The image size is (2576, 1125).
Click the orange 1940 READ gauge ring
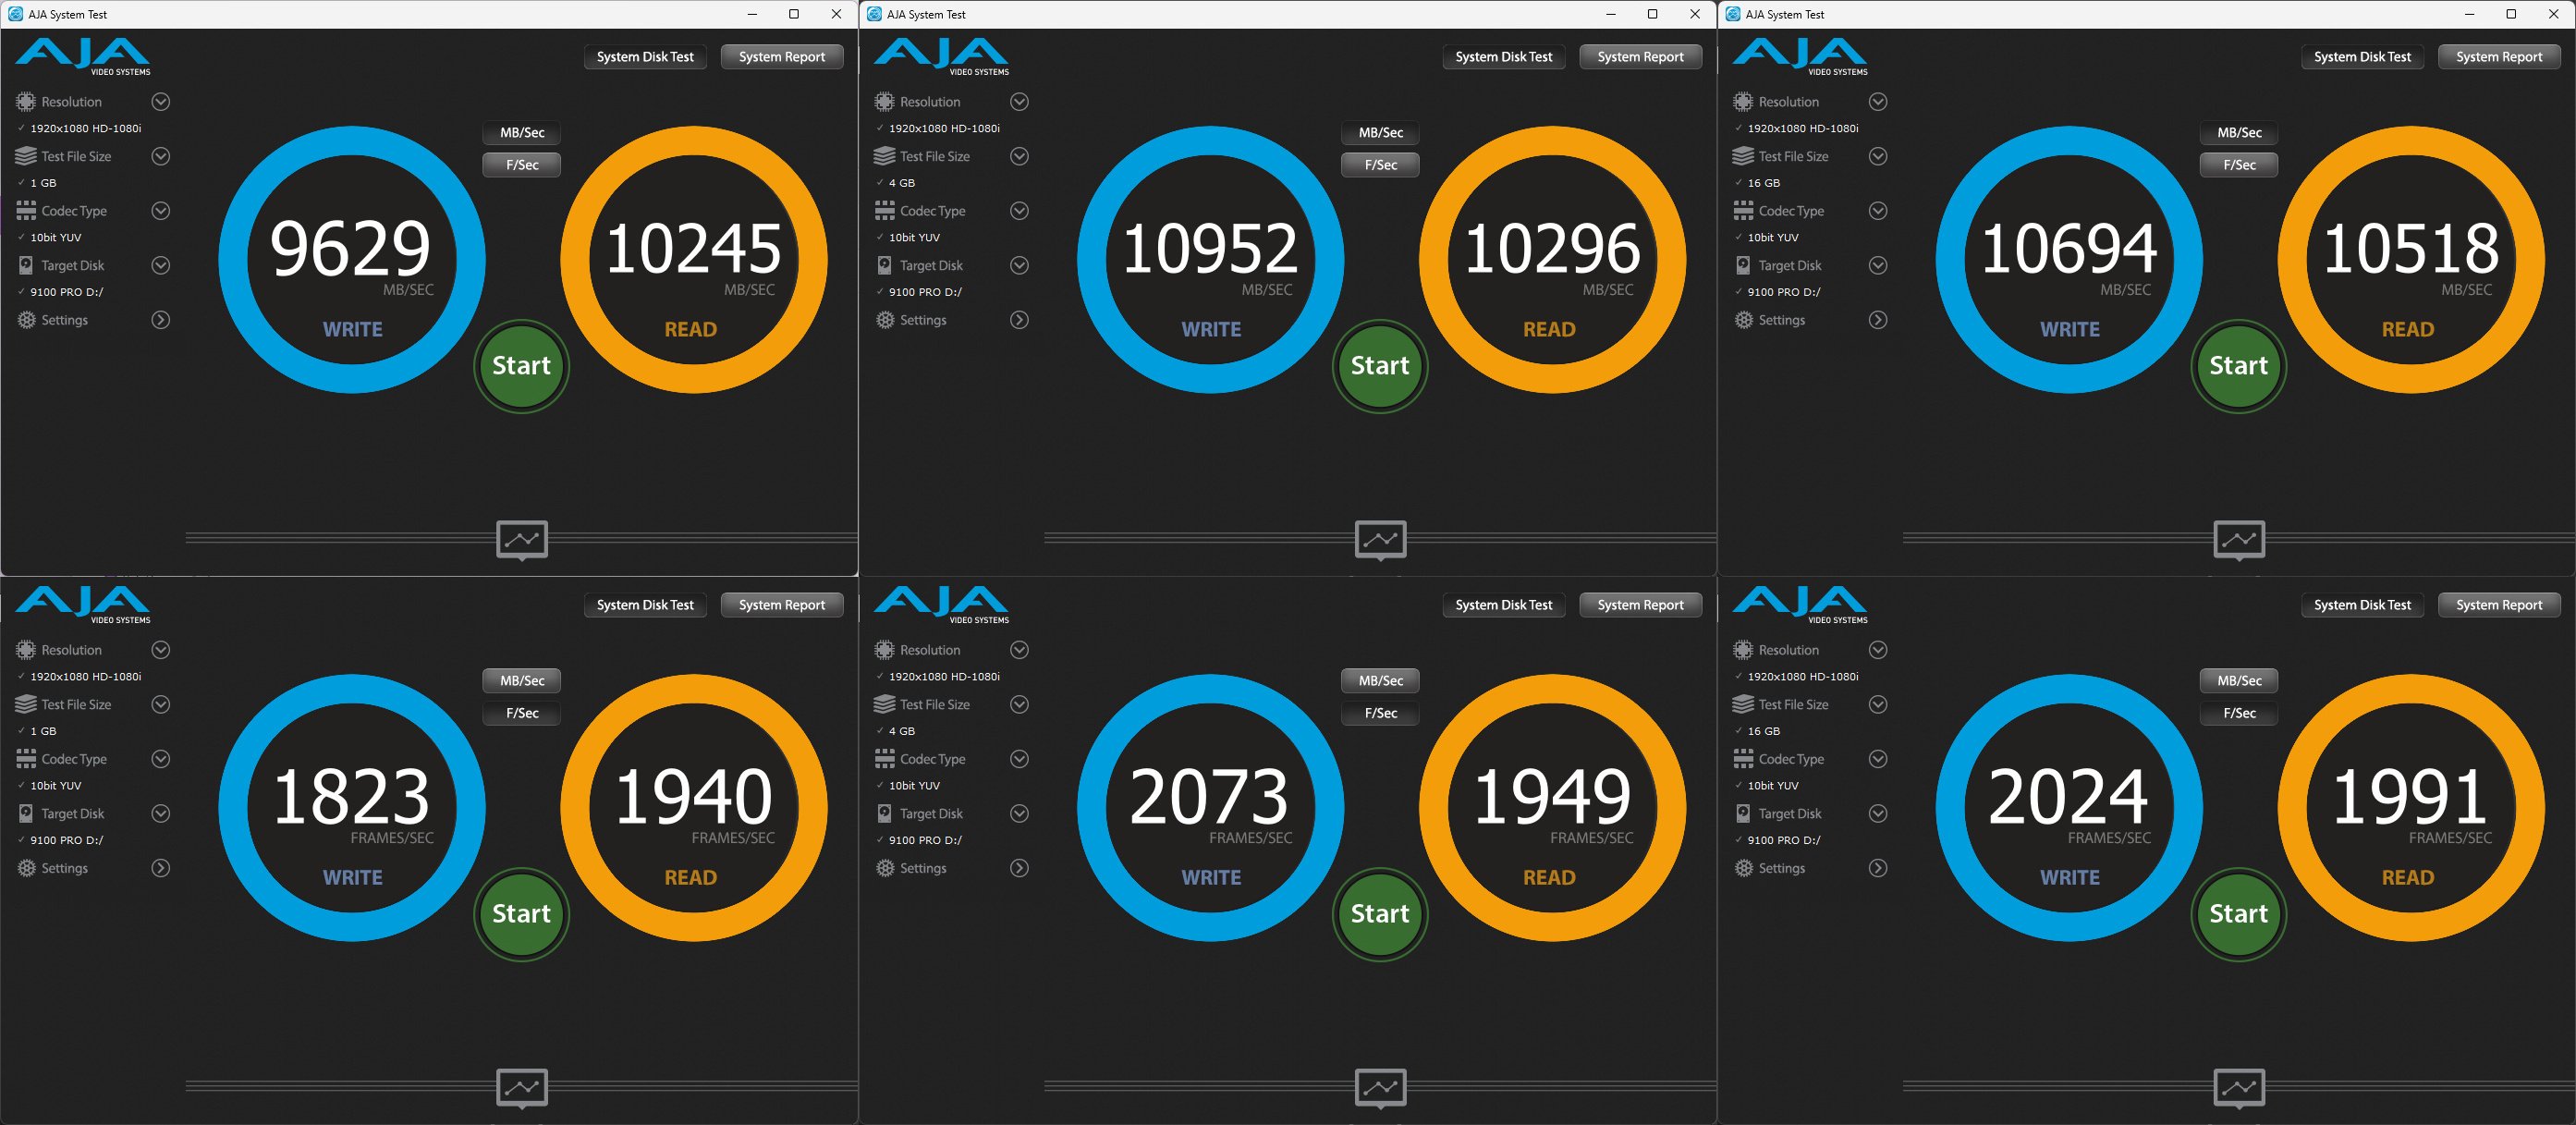click(x=694, y=690)
